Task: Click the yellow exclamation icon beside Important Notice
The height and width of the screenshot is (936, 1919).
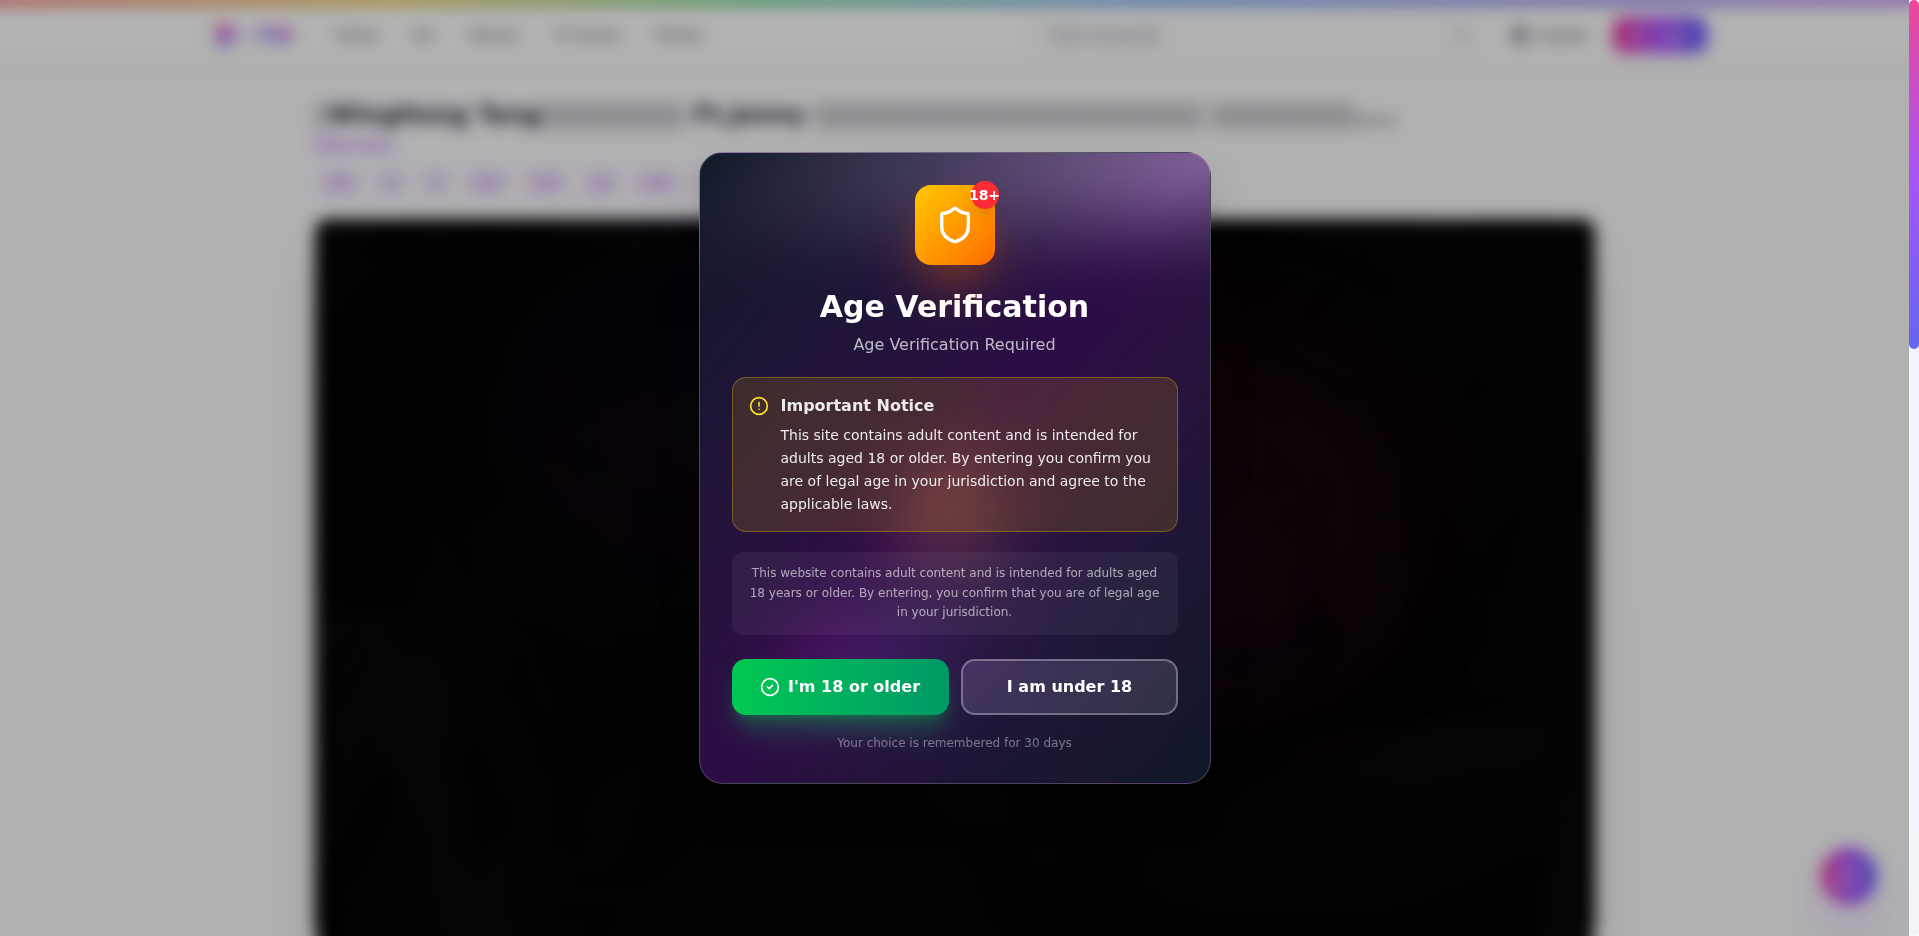Action: click(x=759, y=406)
